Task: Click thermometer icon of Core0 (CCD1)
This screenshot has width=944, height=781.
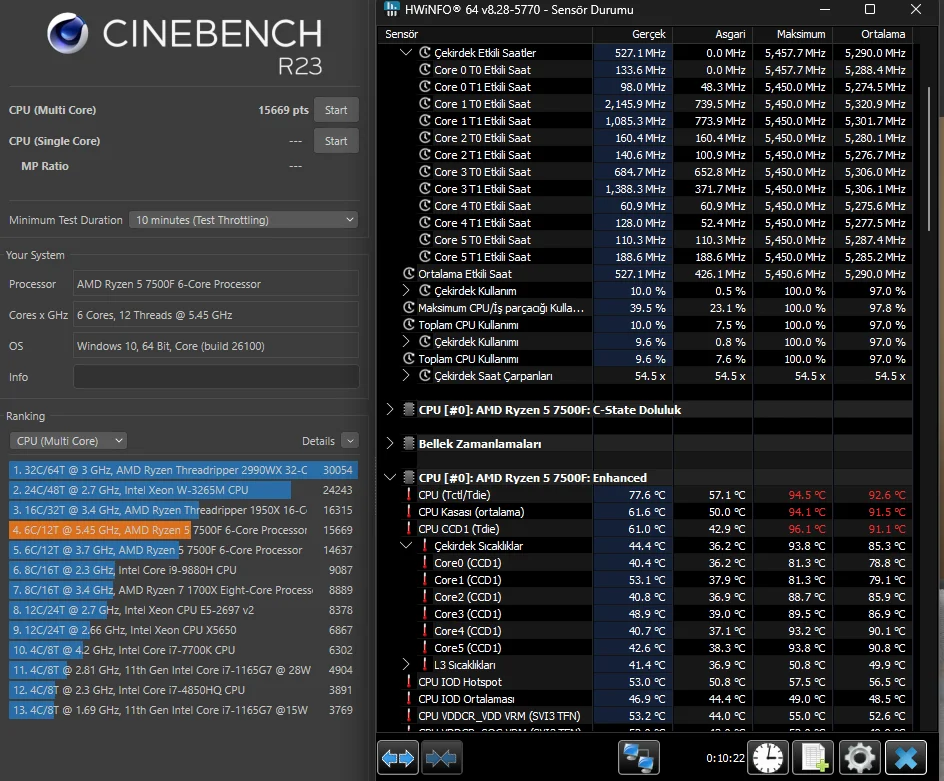Action: pos(425,563)
